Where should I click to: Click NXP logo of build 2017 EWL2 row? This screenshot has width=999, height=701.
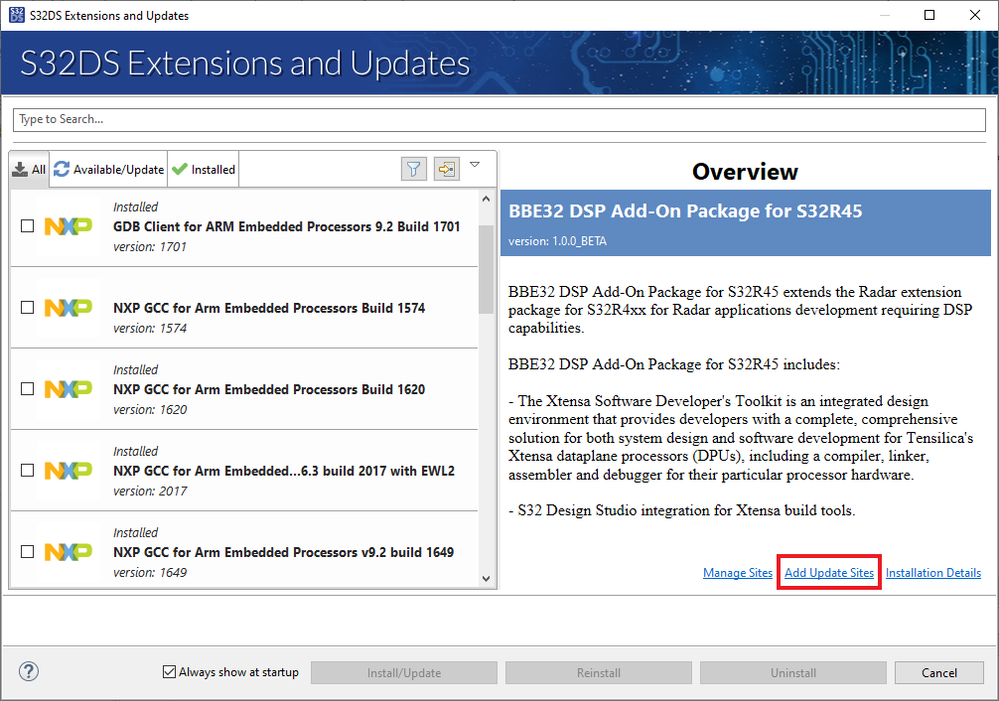[x=68, y=470]
